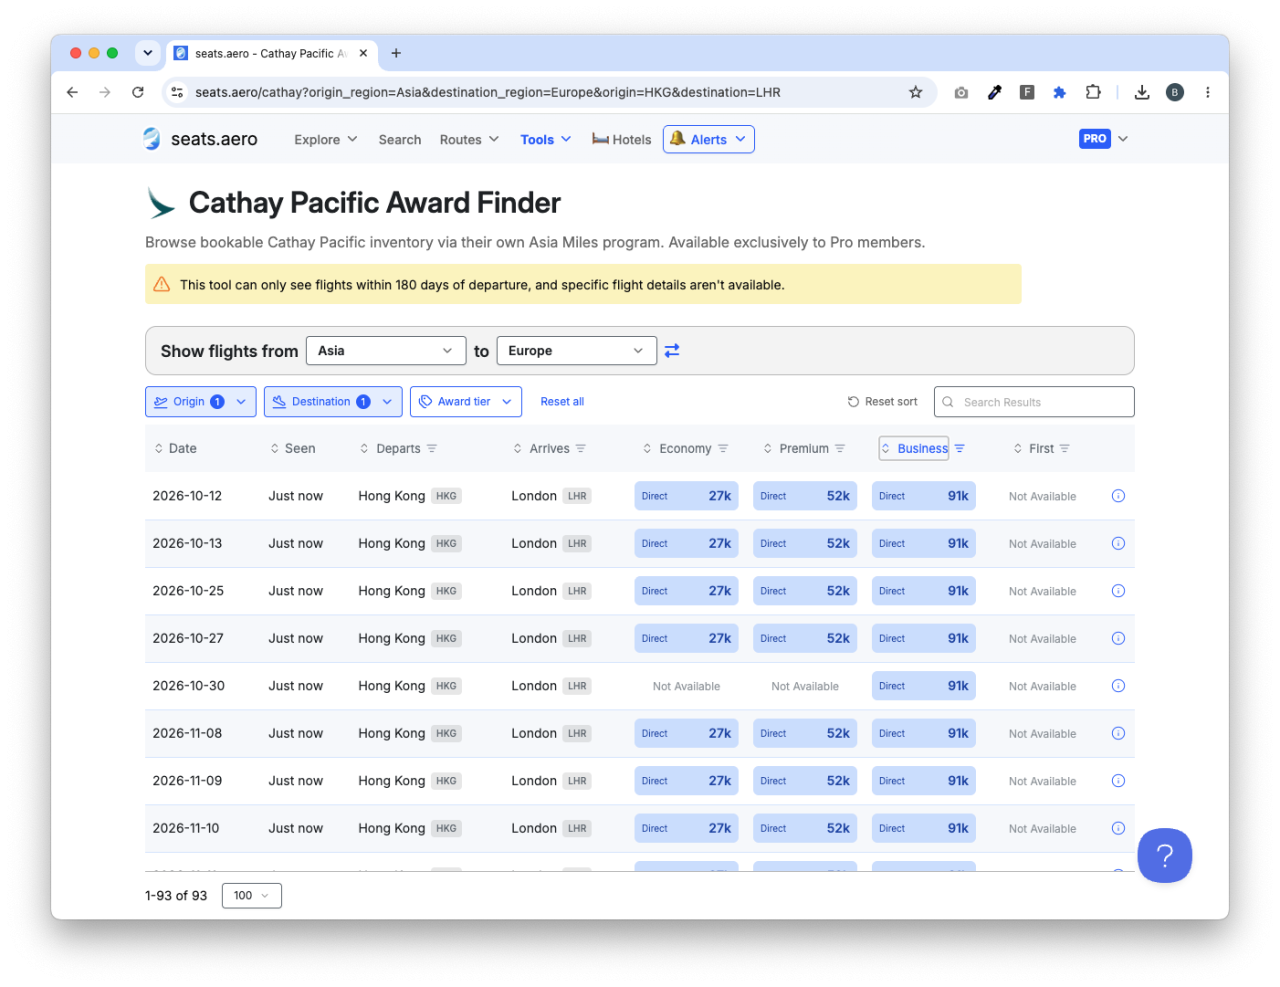This screenshot has width=1280, height=987.
Task: Select the 91k Business fare for 2026-10-25
Action: pos(924,591)
